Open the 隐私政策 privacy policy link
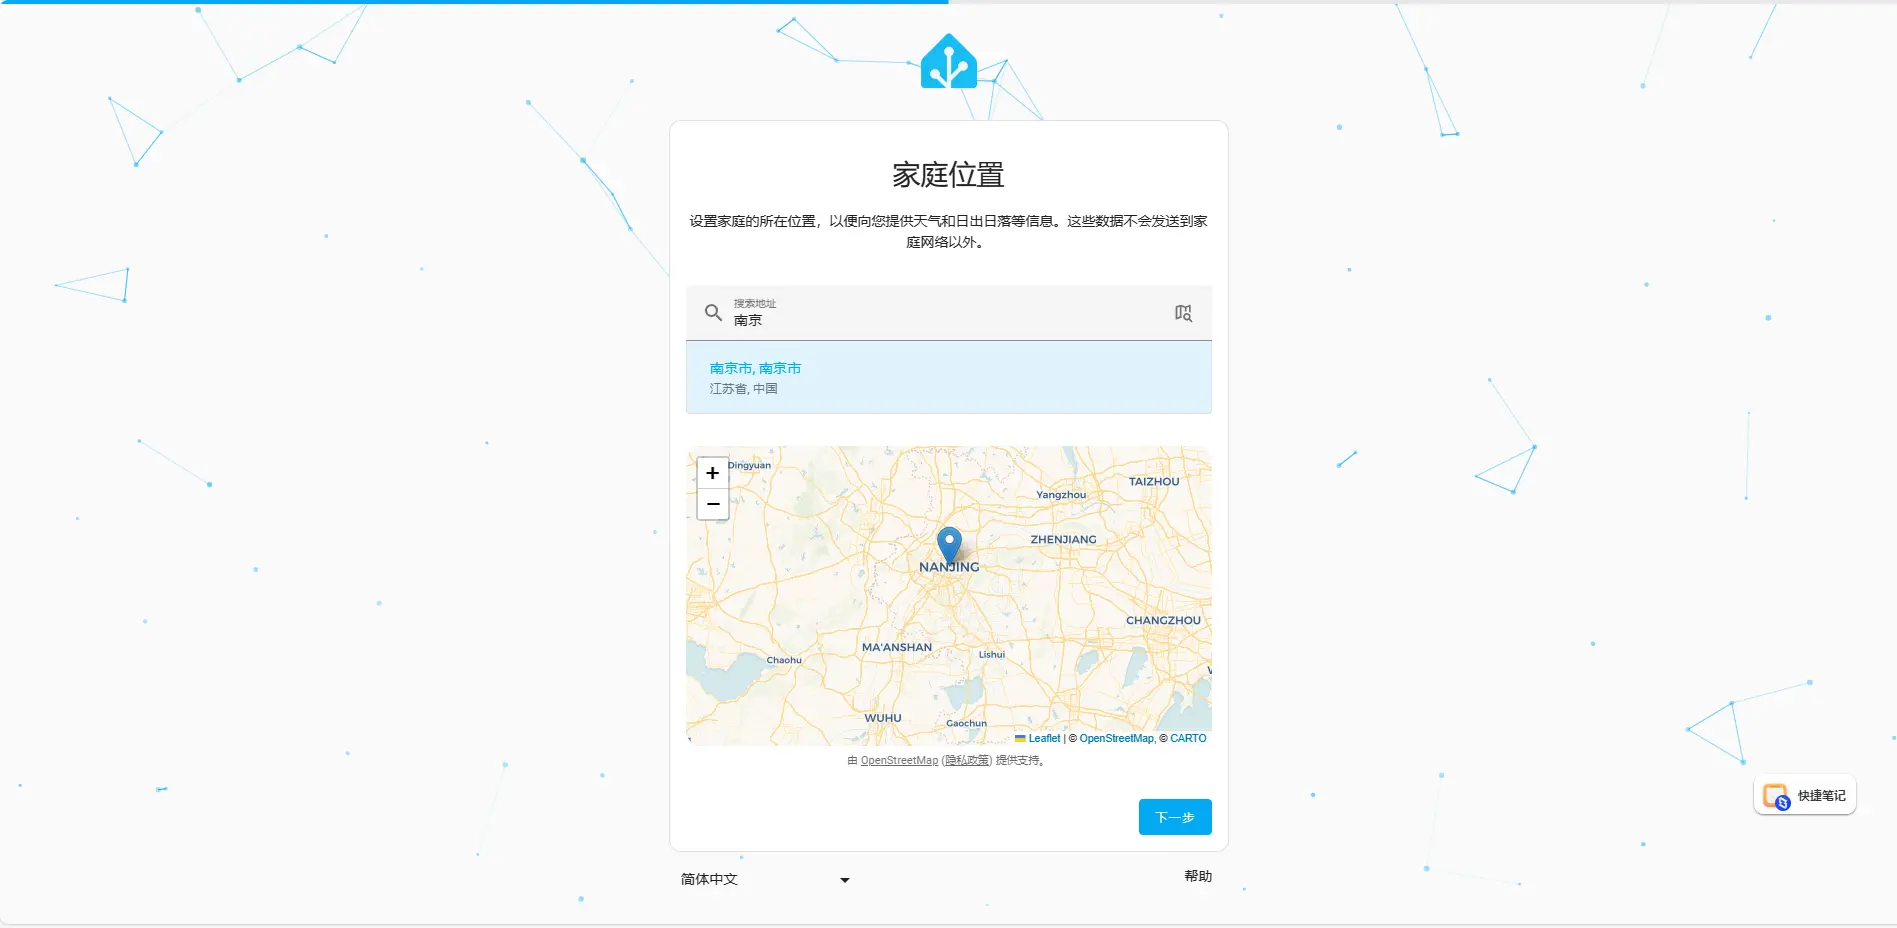This screenshot has width=1897, height=928. [x=967, y=761]
